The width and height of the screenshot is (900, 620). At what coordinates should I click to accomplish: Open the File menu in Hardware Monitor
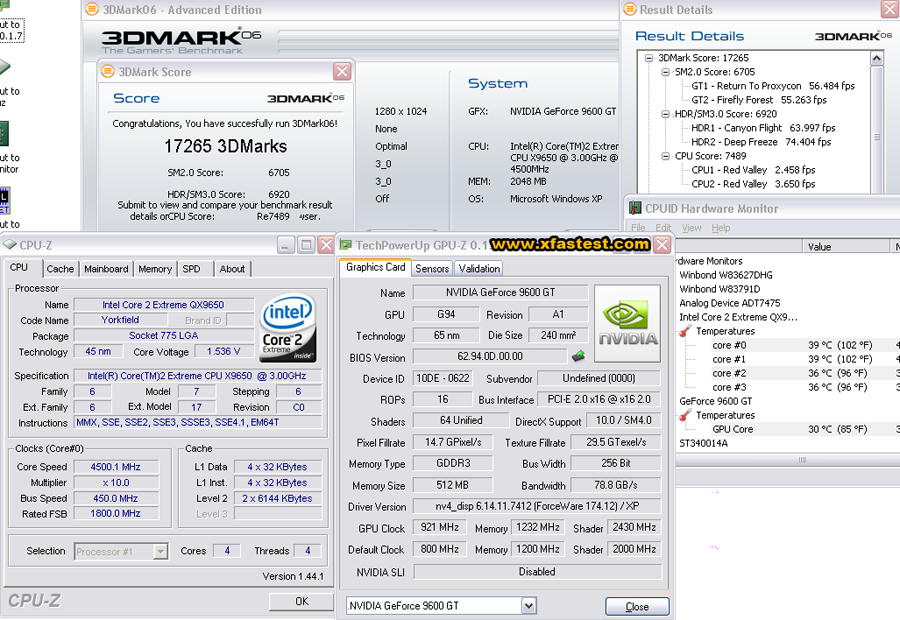(638, 228)
